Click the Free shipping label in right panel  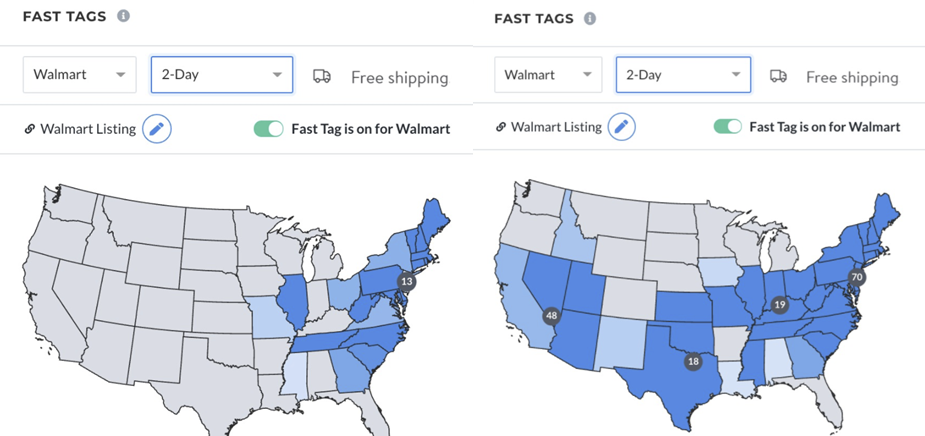pyautogui.click(x=852, y=77)
